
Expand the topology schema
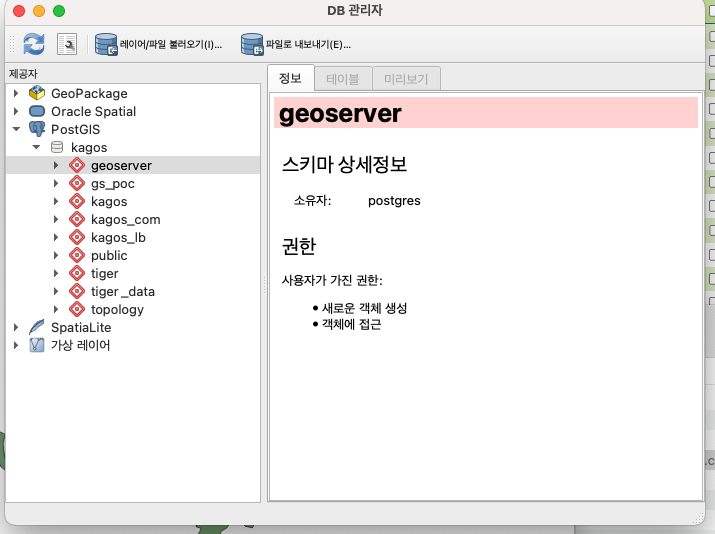56,309
